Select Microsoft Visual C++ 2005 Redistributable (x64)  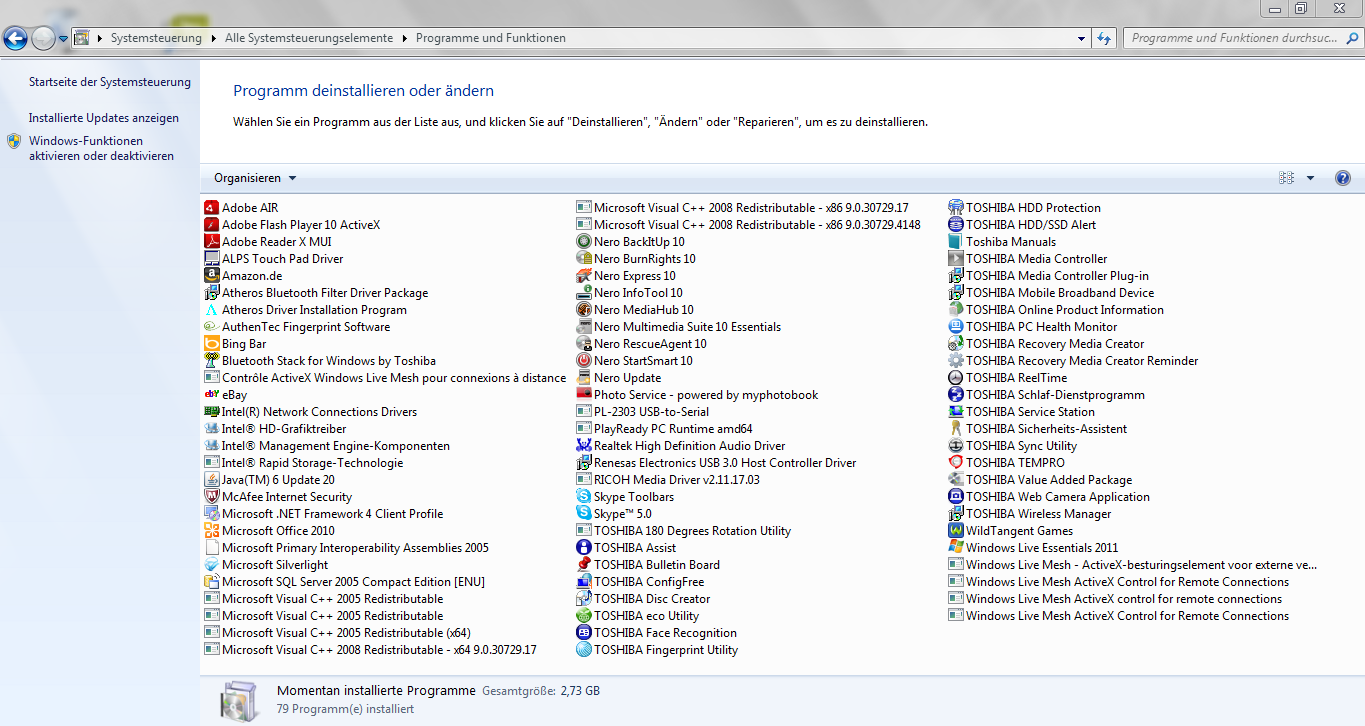pos(337,633)
